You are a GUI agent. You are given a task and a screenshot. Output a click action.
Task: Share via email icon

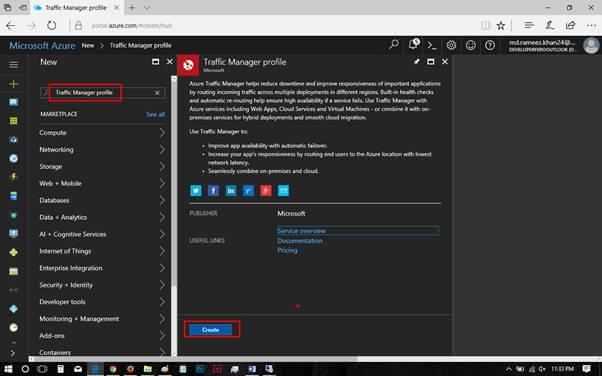(283, 190)
